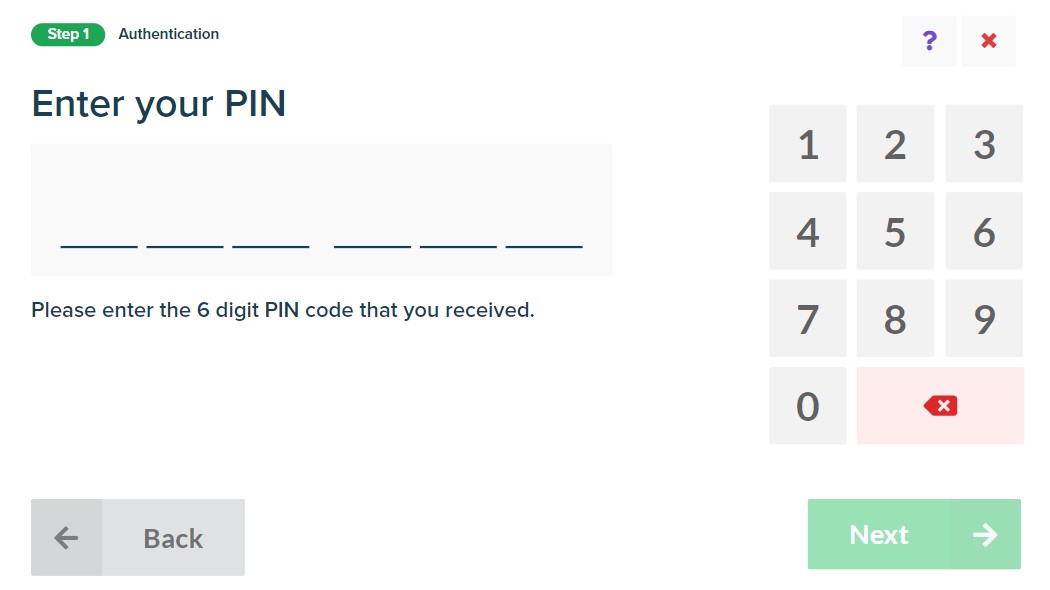The width and height of the screenshot is (1050, 590).
Task: Hit the 5 key on keypad
Action: (x=895, y=232)
